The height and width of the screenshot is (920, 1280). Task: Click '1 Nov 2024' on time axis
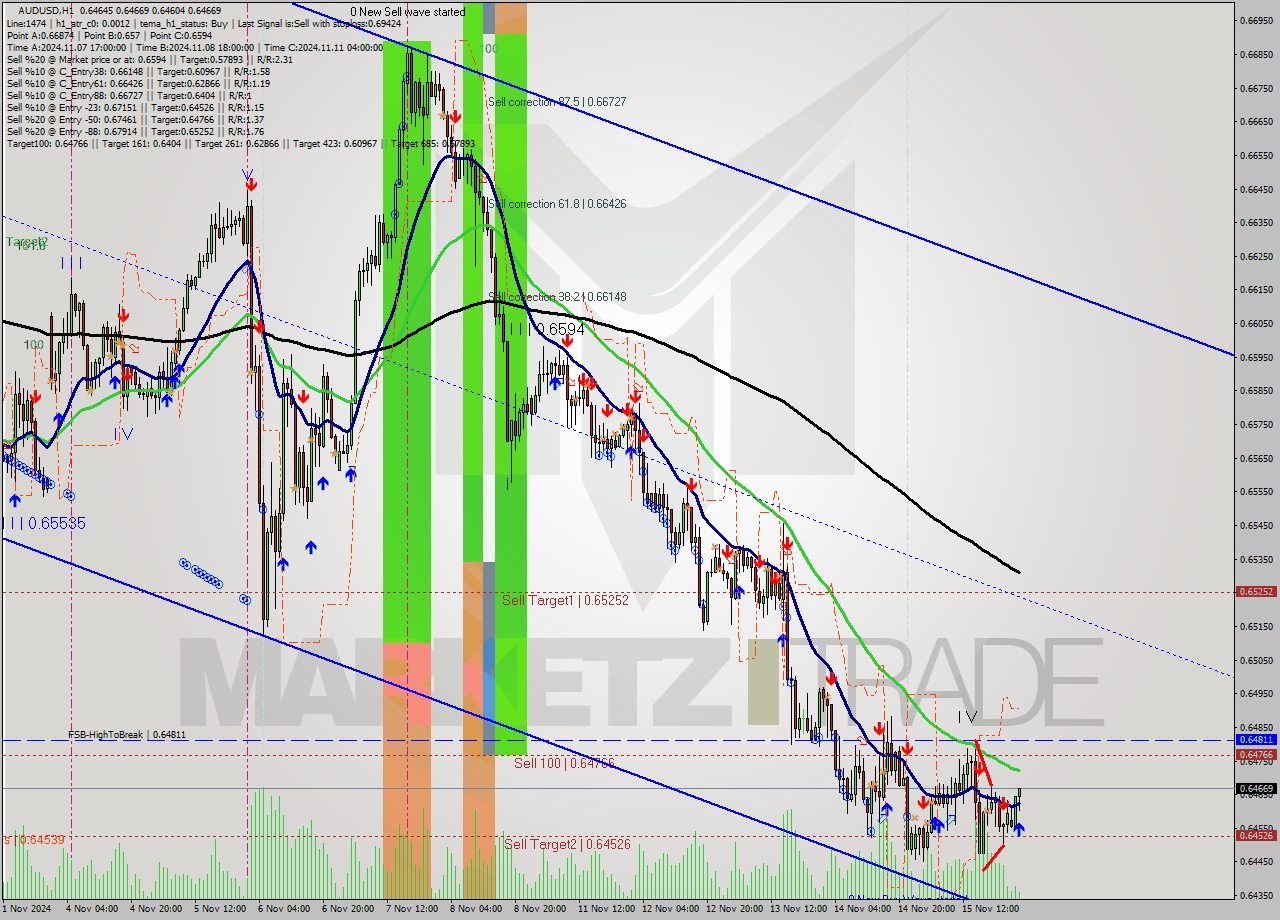coord(24,909)
